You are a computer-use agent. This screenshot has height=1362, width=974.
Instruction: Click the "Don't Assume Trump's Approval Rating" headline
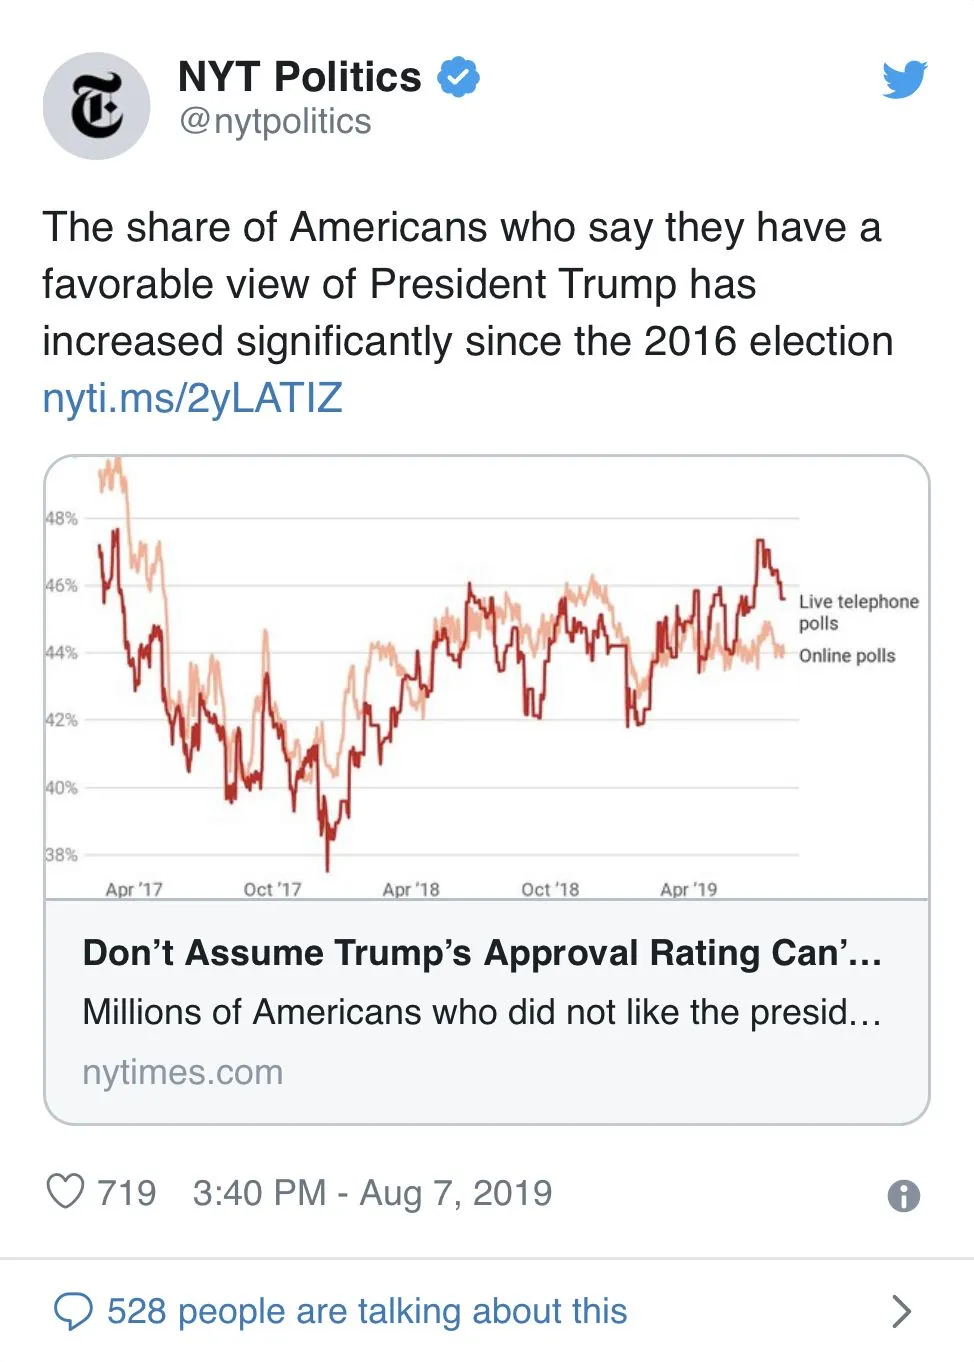tap(481, 953)
